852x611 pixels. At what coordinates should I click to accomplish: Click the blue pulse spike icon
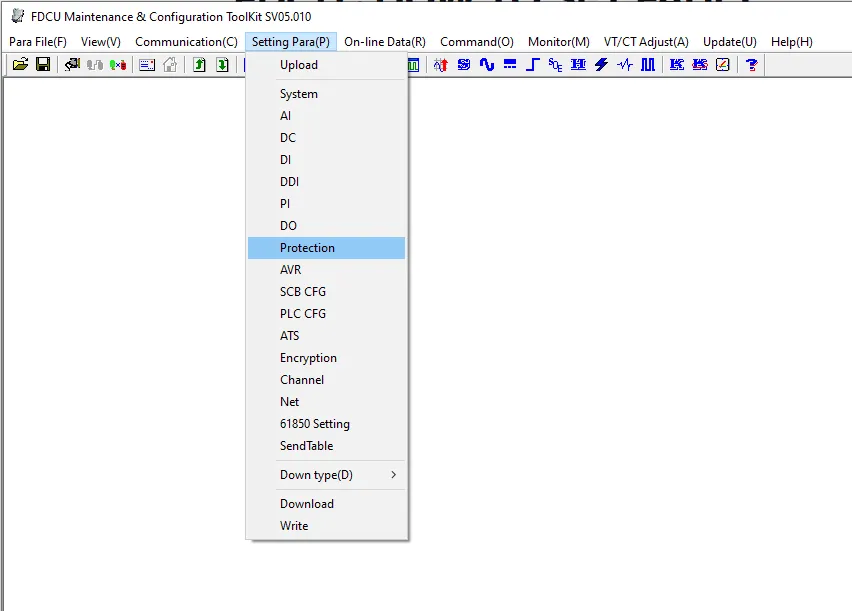pos(625,65)
